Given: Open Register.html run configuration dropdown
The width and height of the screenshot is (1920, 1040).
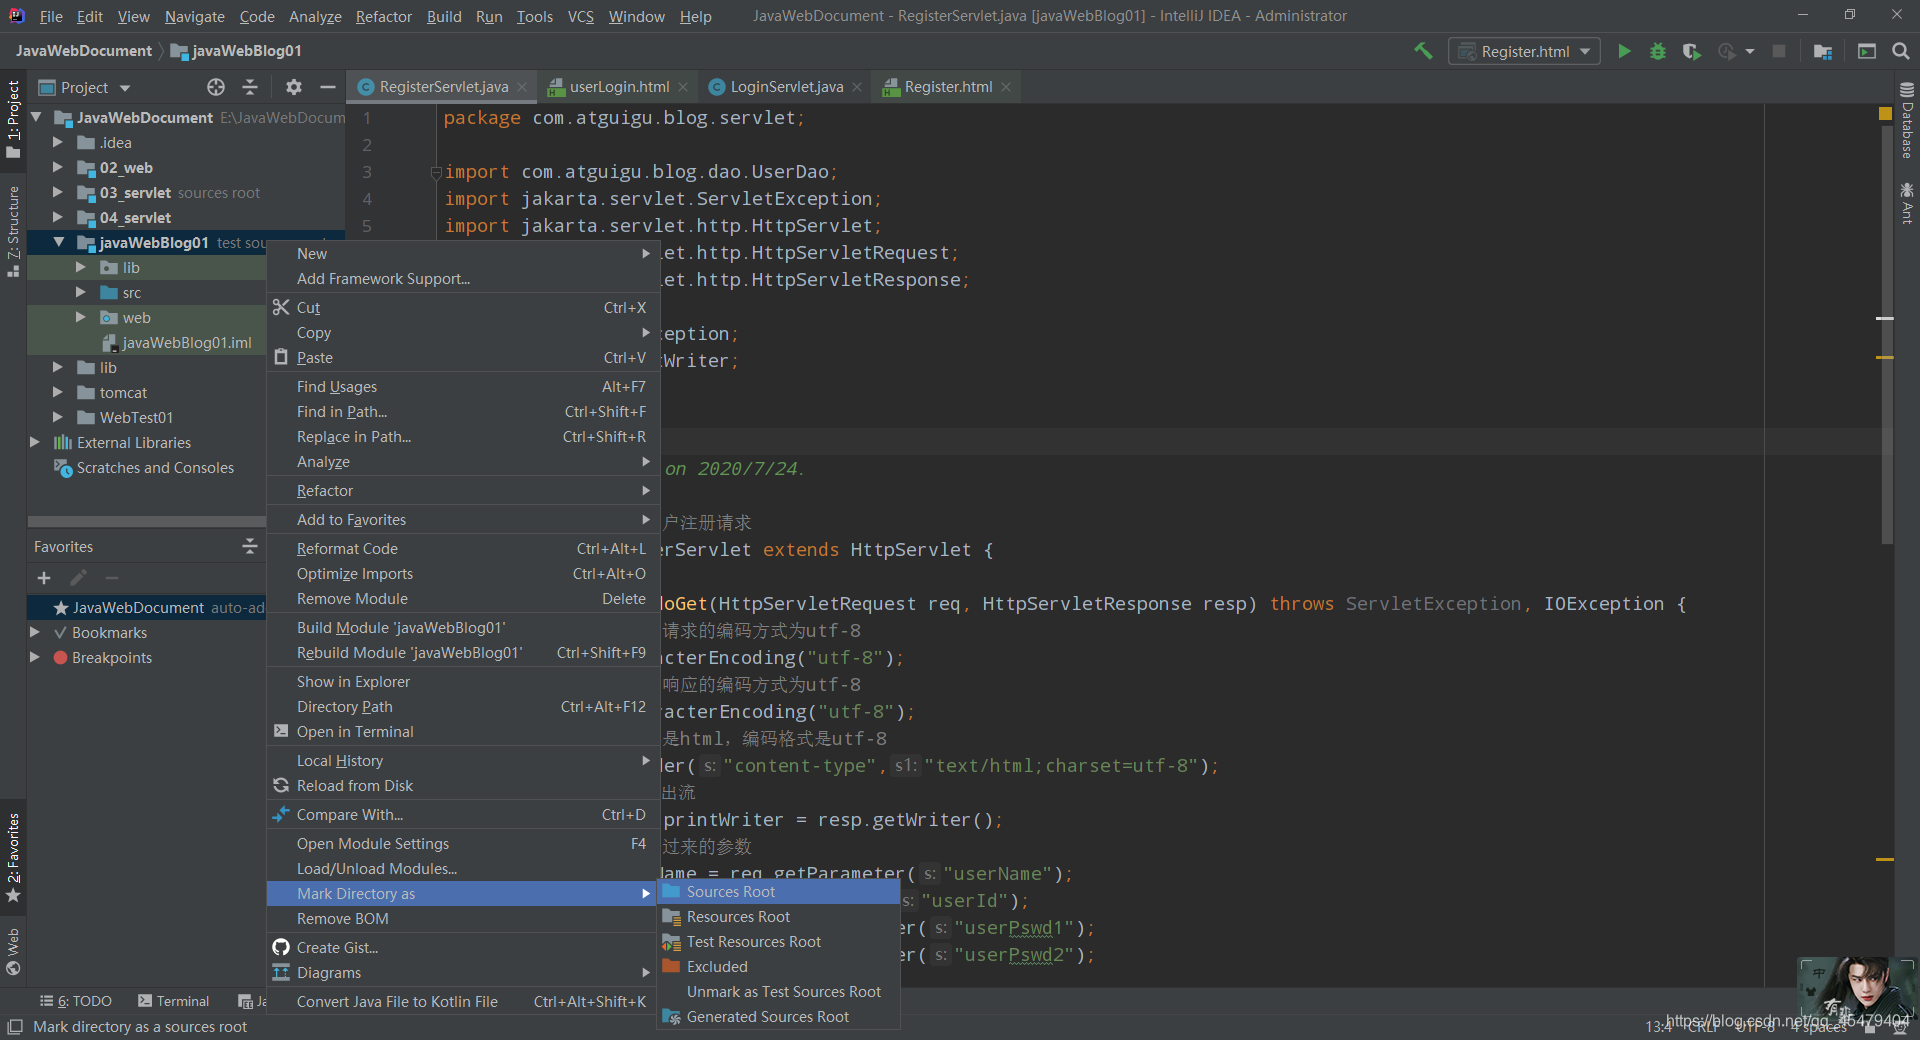Looking at the screenshot, I should coord(1525,51).
